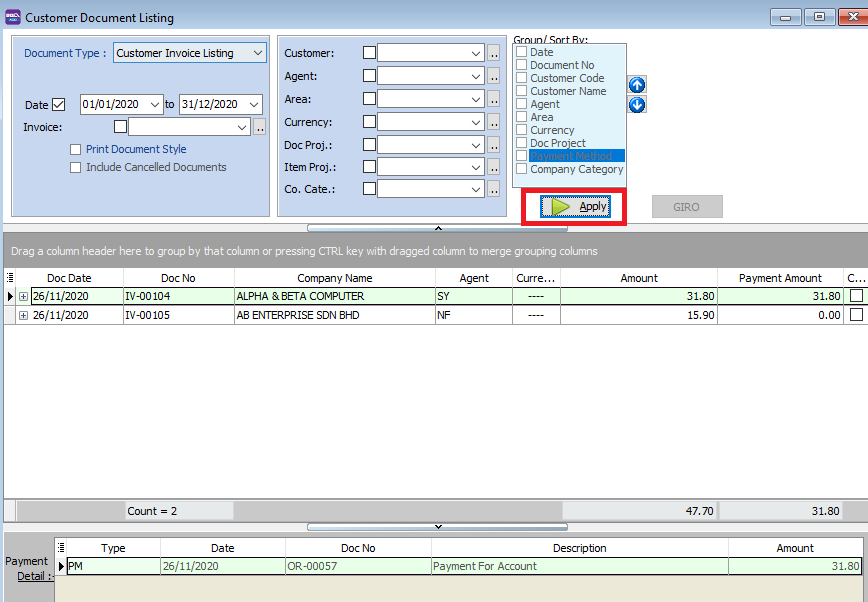Click the GIRO button
The height and width of the screenshot is (602, 868).
click(686, 207)
